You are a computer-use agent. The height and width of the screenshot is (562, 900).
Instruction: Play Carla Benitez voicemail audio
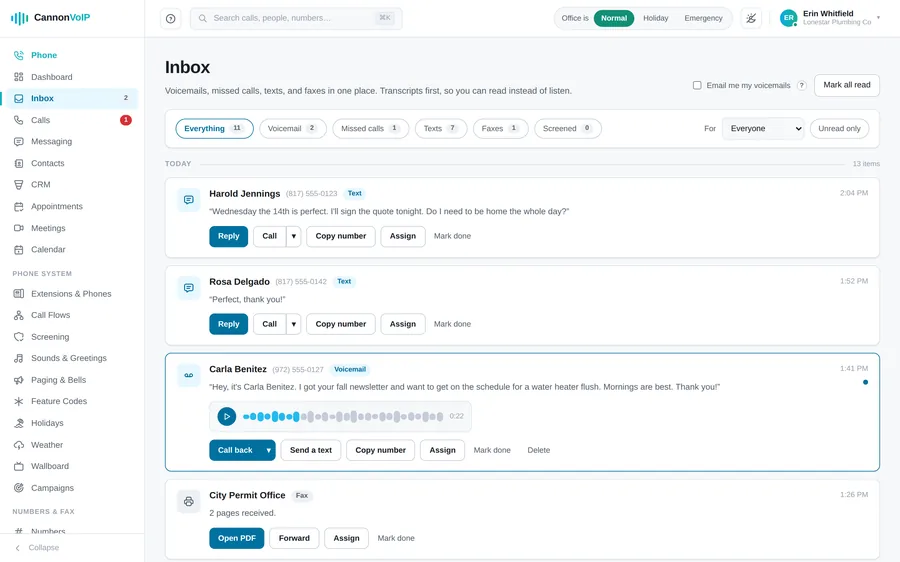click(x=227, y=417)
